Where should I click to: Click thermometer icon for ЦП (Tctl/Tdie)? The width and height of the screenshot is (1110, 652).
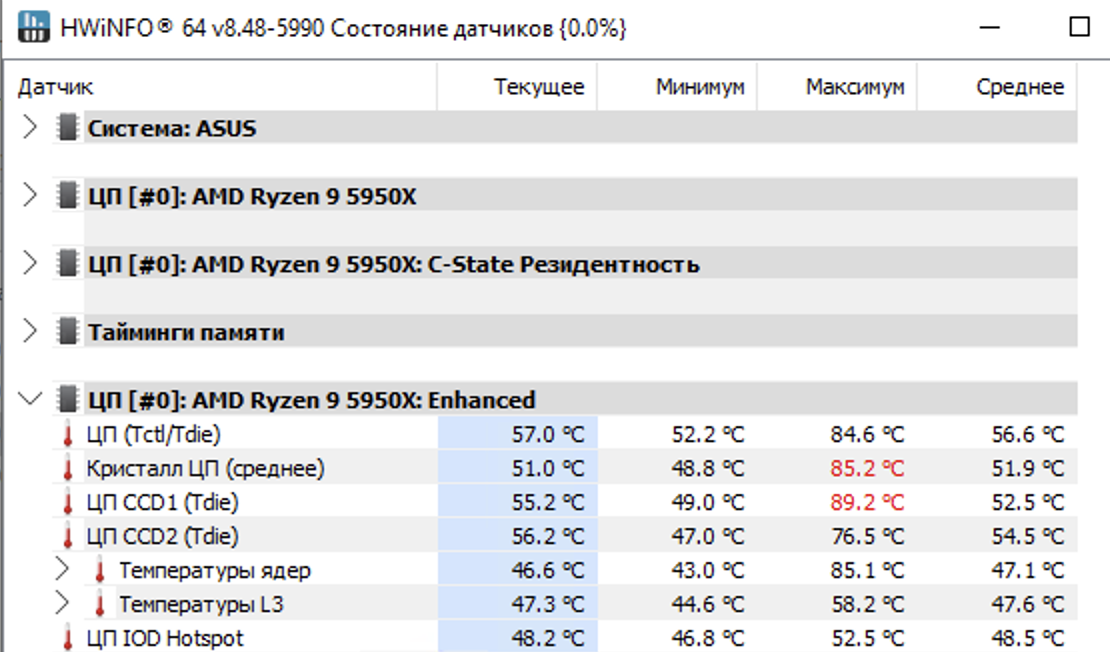click(x=68, y=434)
